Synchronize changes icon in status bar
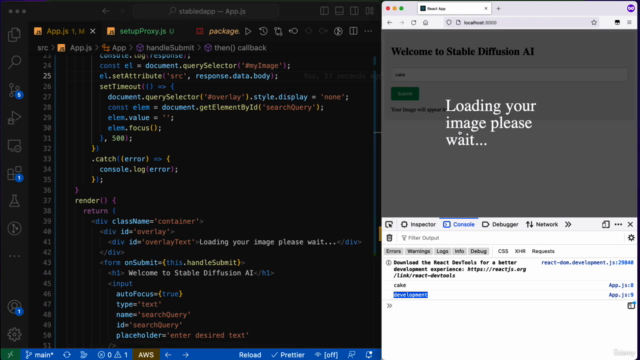This screenshot has height=360, width=640. 67,355
